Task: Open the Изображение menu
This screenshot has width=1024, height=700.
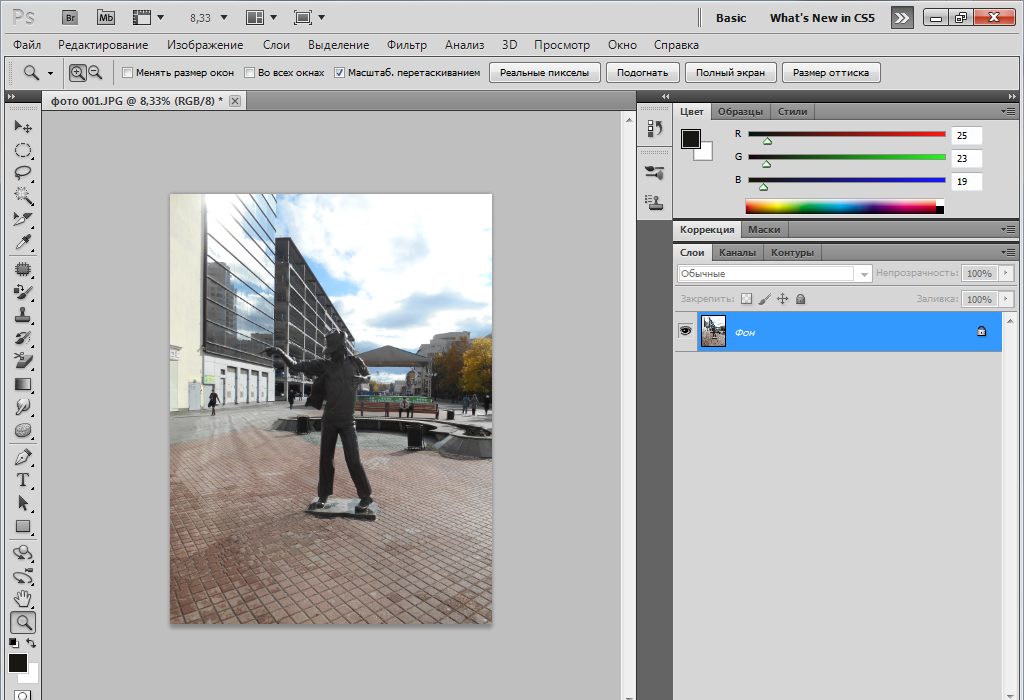Action: click(205, 45)
